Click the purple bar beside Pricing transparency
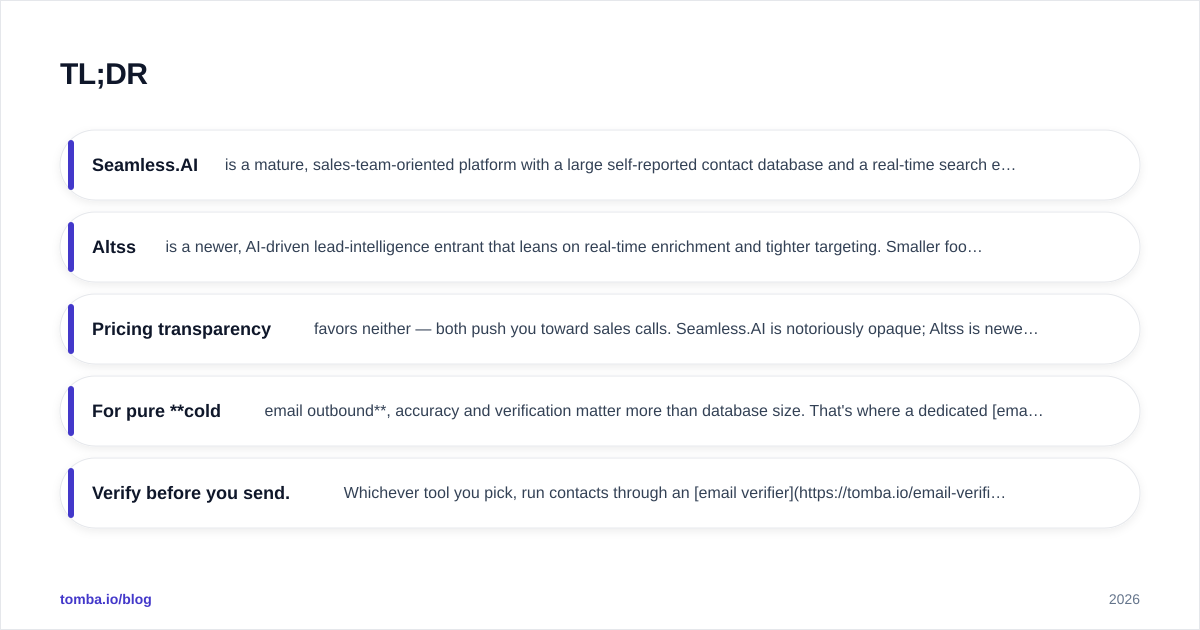The image size is (1200, 630). coord(71,329)
